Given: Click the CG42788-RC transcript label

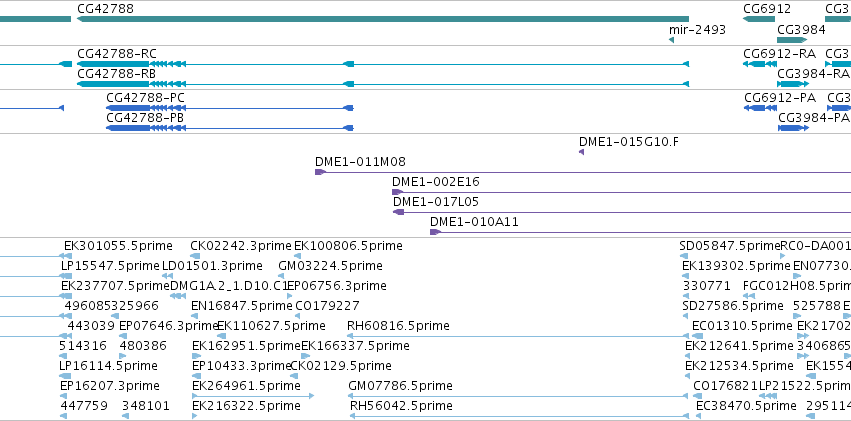Looking at the screenshot, I should pos(117,54).
